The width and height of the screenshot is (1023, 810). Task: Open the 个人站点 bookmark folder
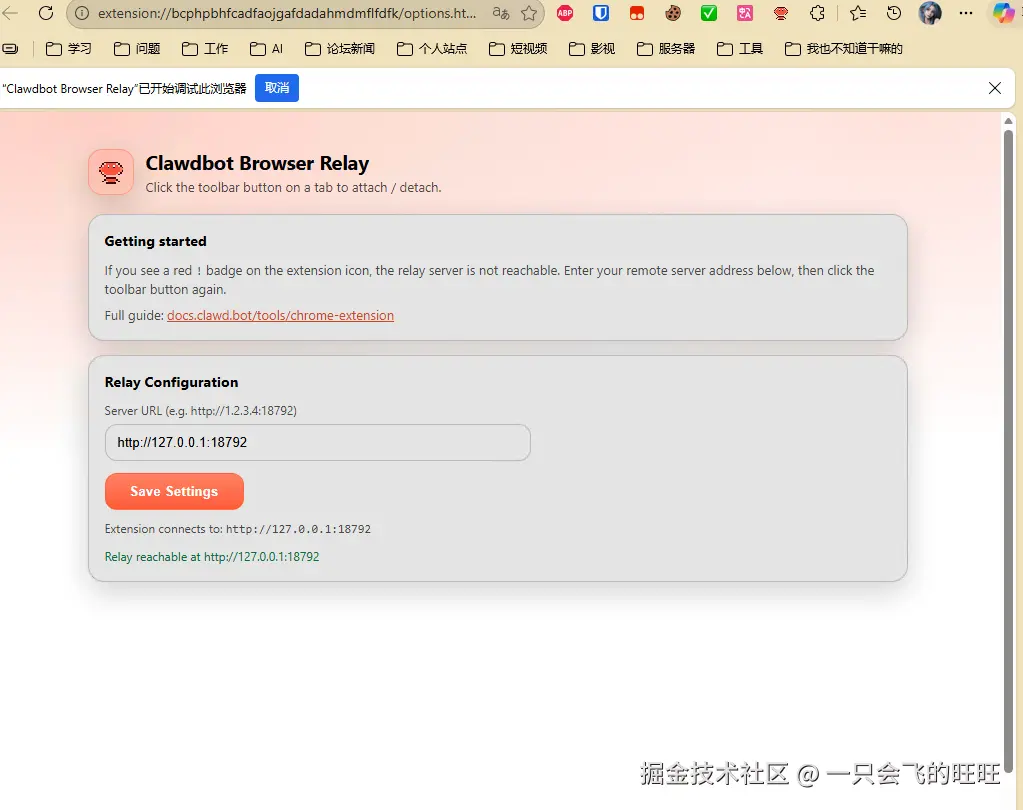[x=432, y=49]
